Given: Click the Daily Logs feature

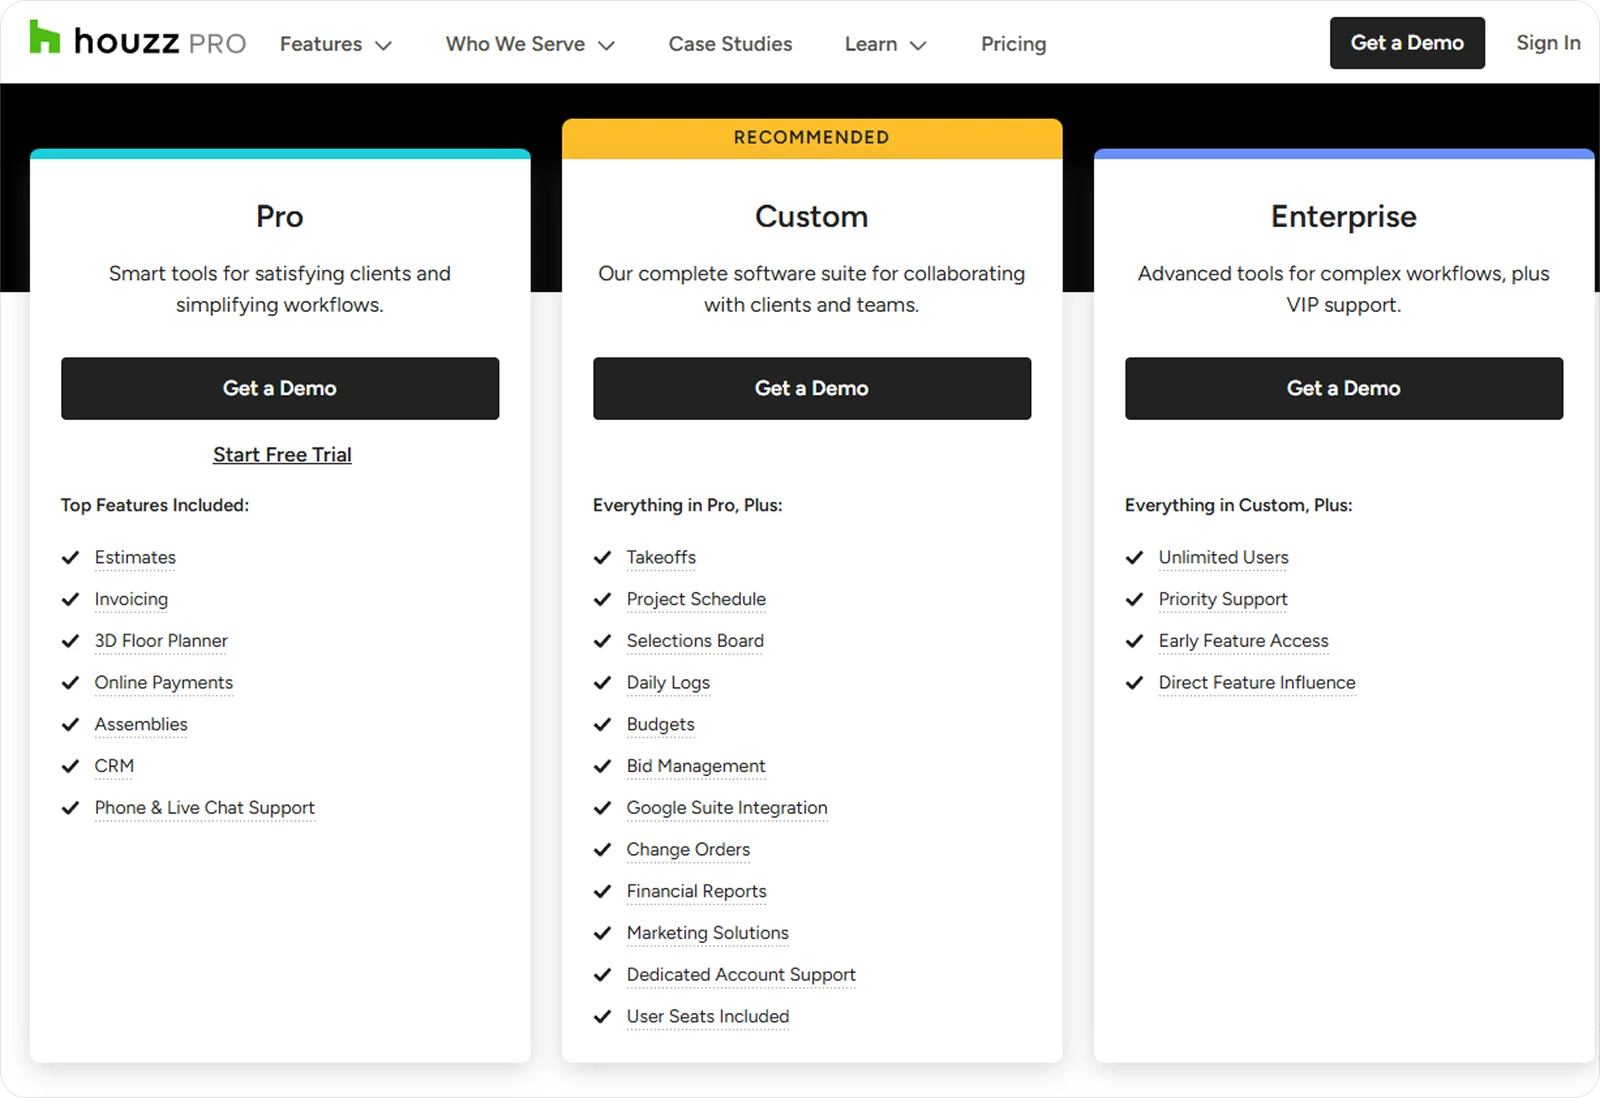Looking at the screenshot, I should [x=668, y=683].
